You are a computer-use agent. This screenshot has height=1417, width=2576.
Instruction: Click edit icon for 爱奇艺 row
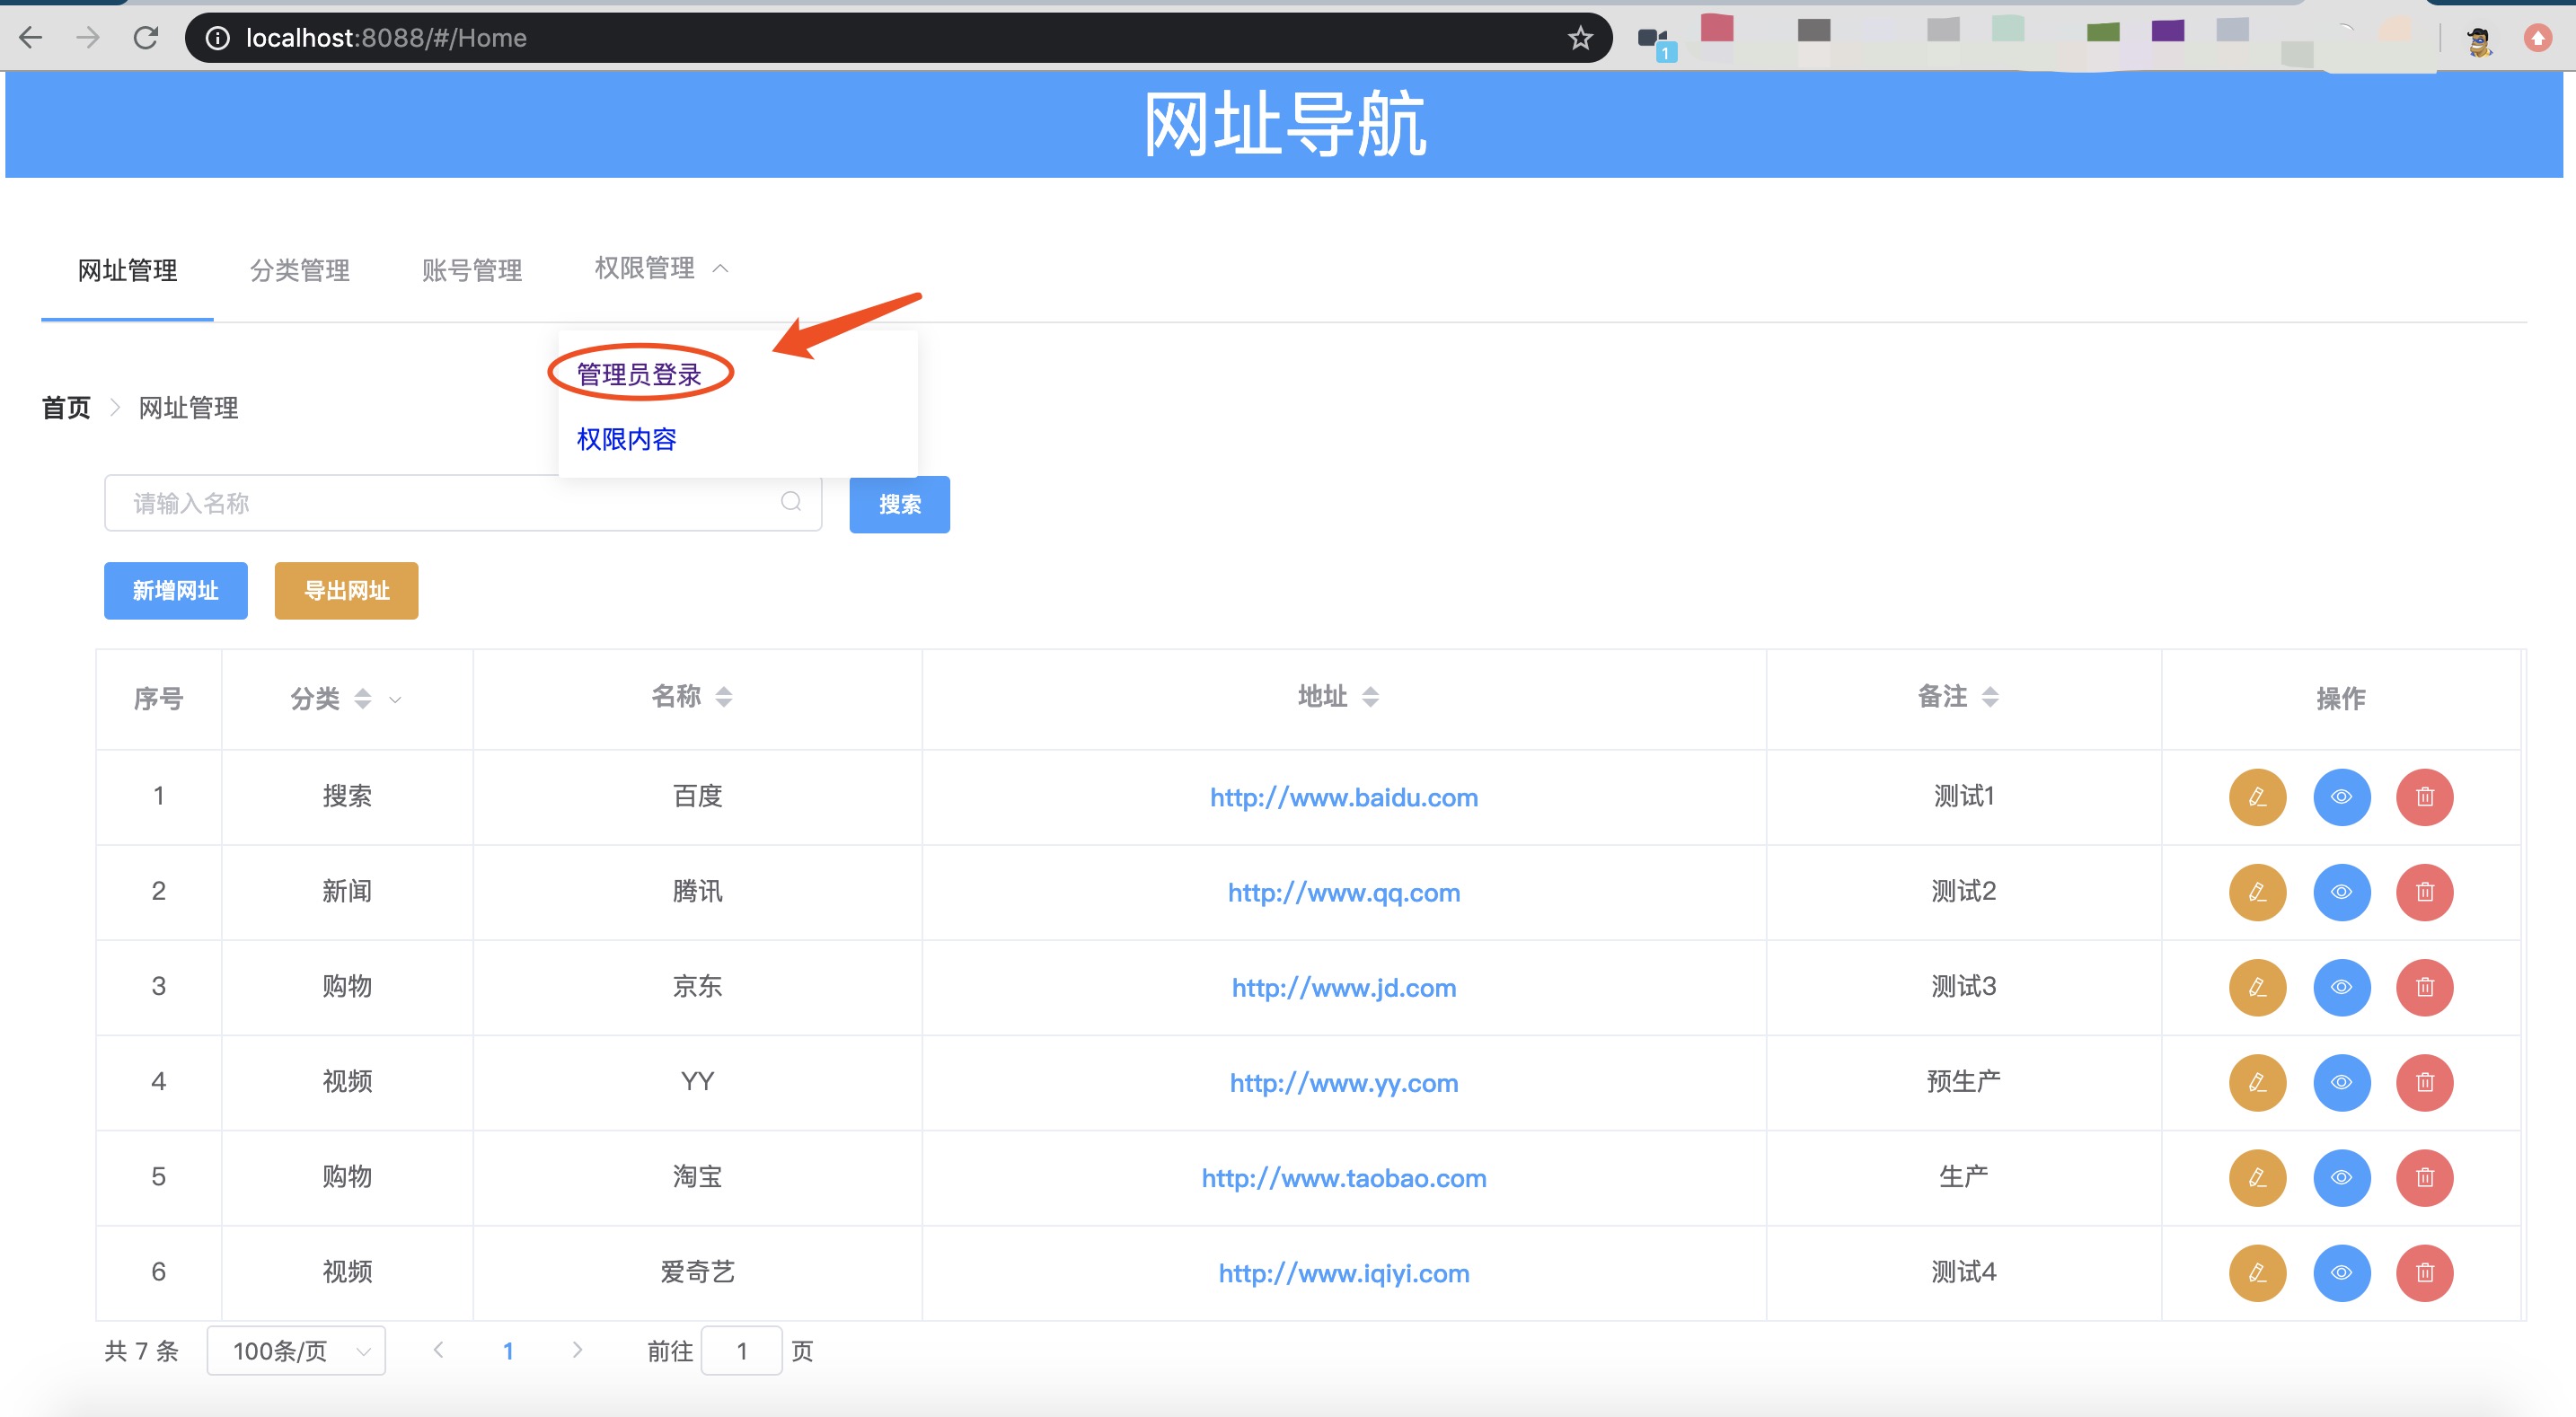click(x=2257, y=1272)
